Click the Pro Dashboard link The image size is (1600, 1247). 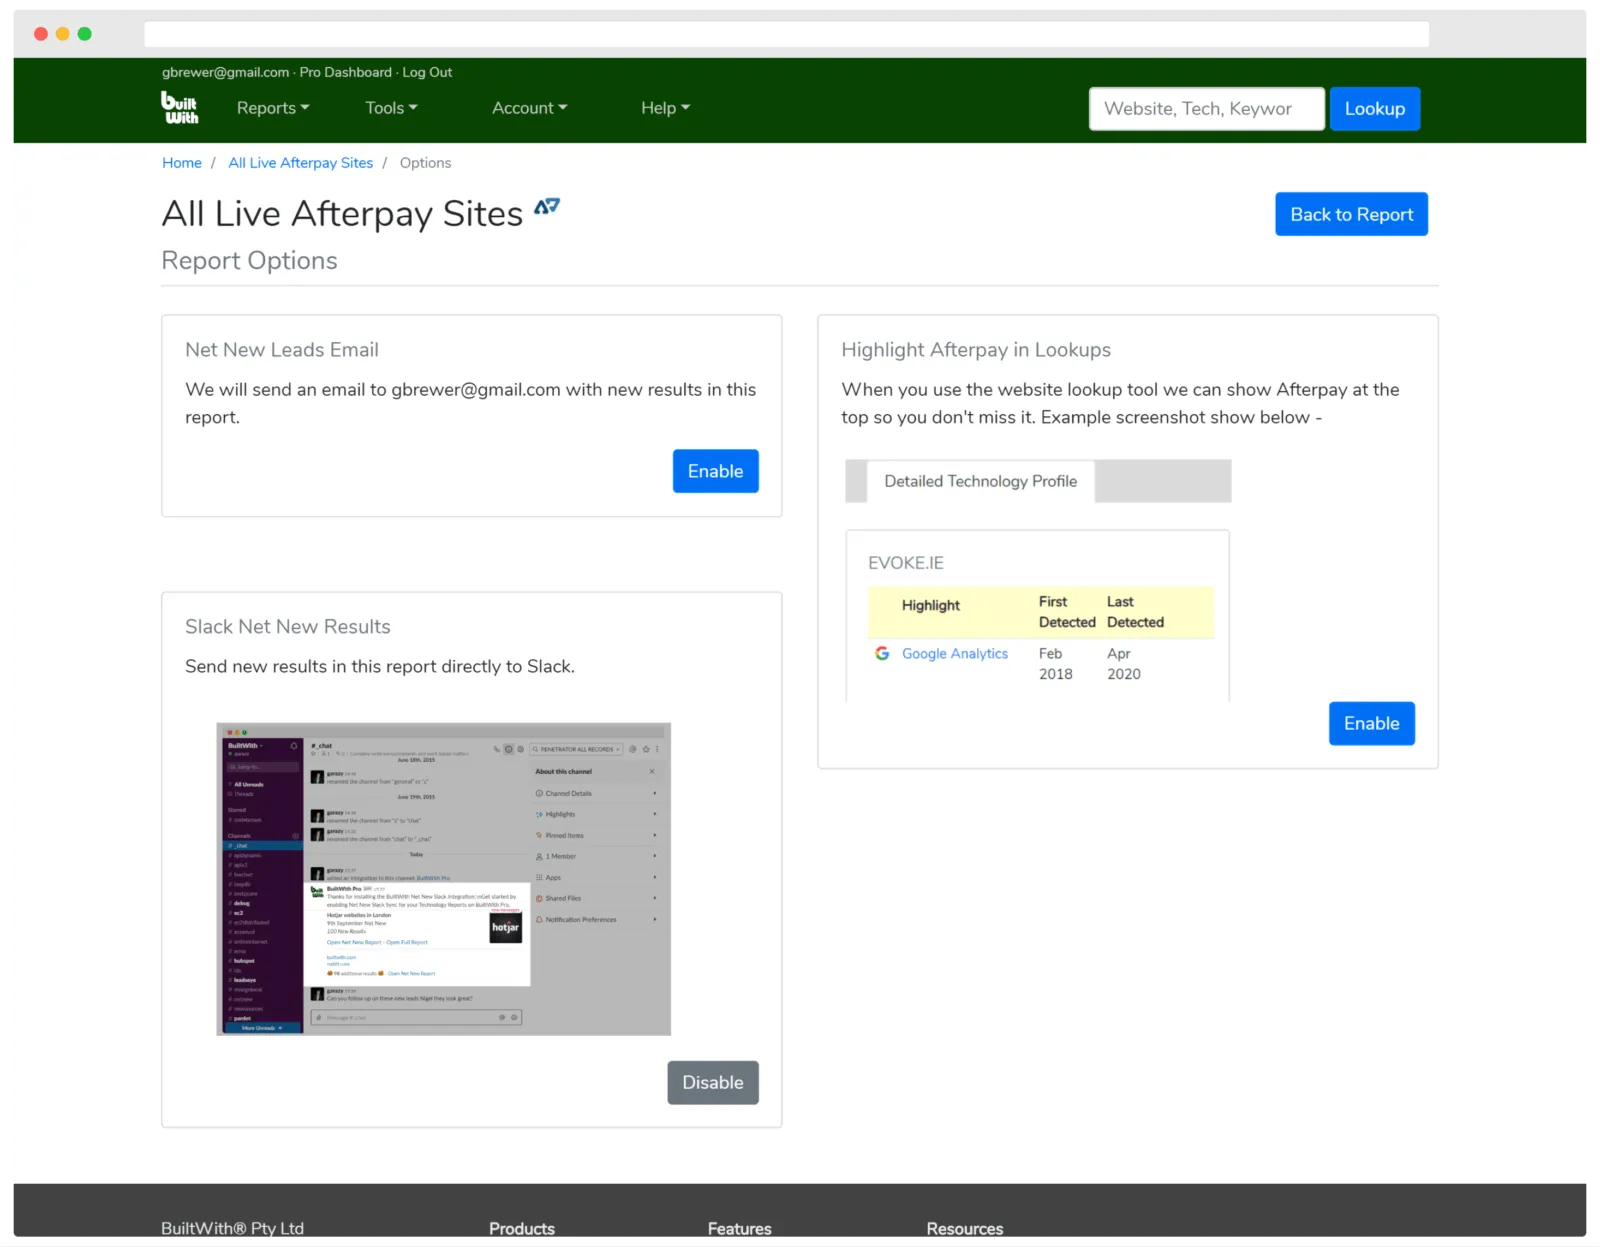tap(345, 72)
